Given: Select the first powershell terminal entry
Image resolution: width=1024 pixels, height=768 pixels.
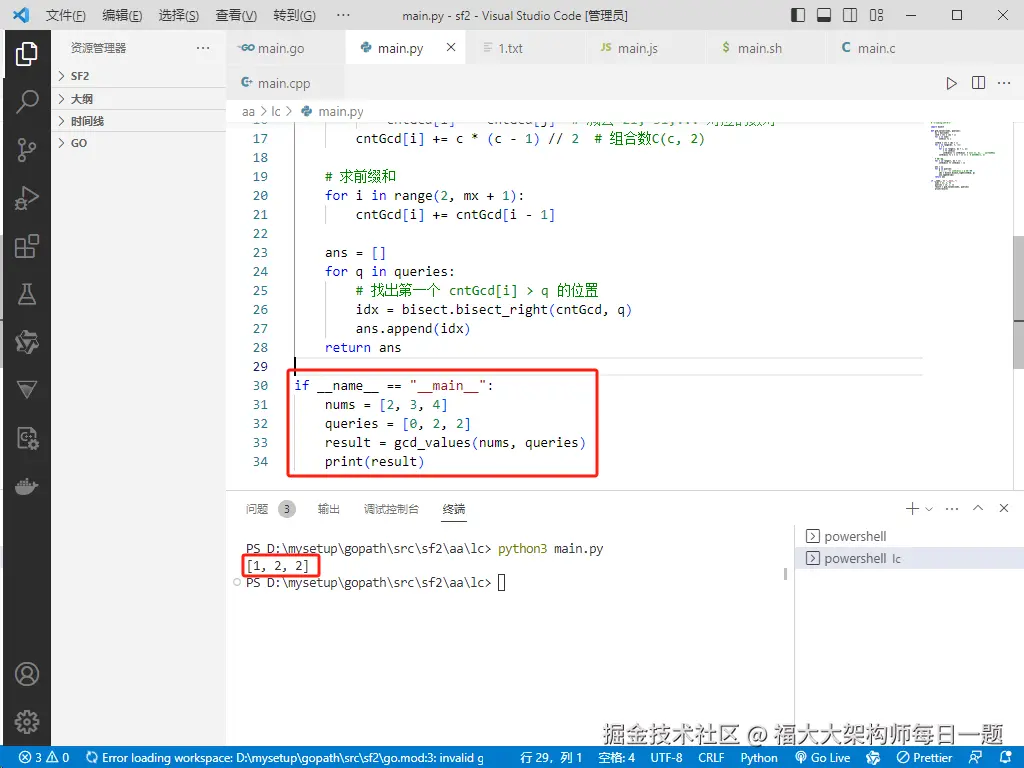Looking at the screenshot, I should 909,536.
